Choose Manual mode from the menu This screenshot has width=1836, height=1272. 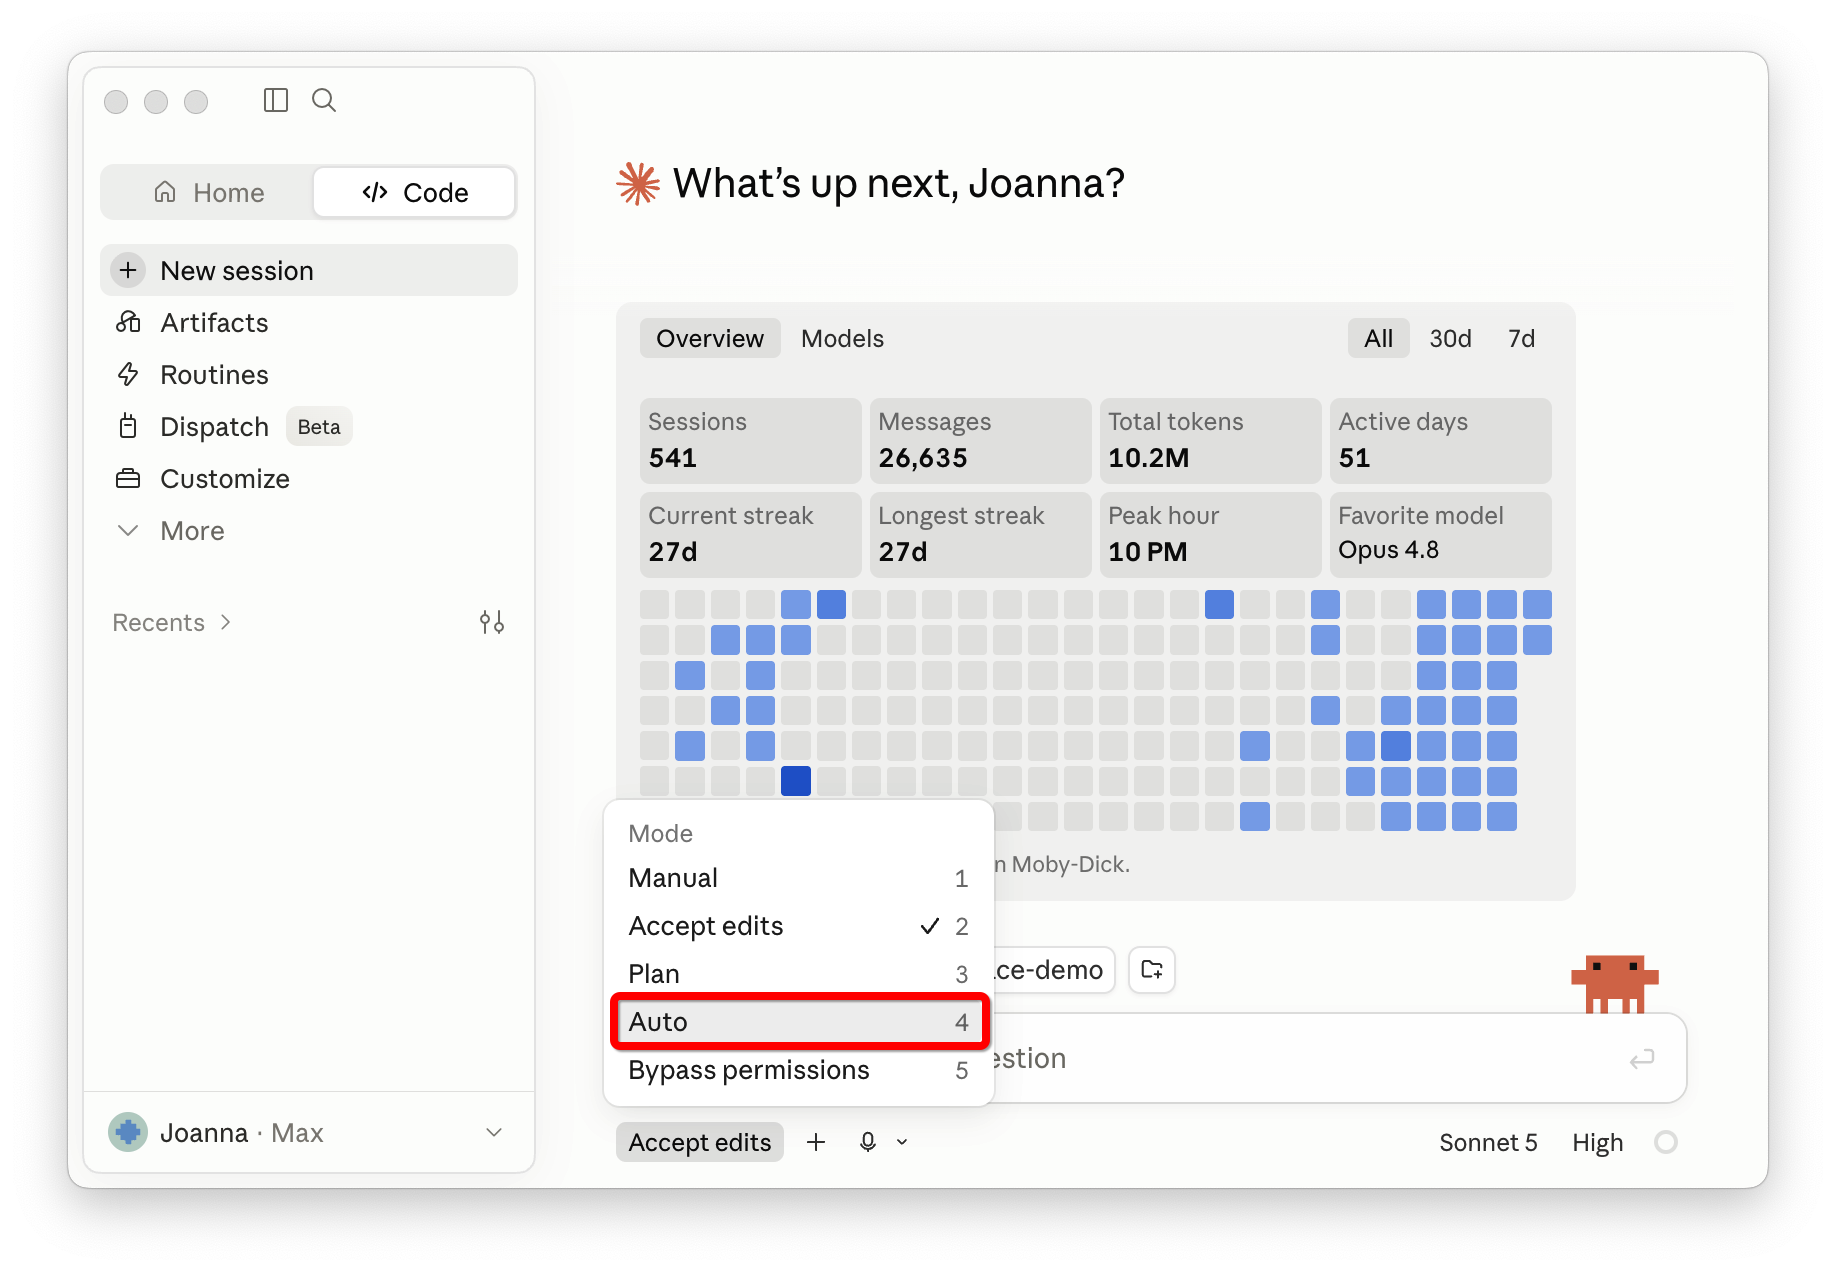pos(798,878)
